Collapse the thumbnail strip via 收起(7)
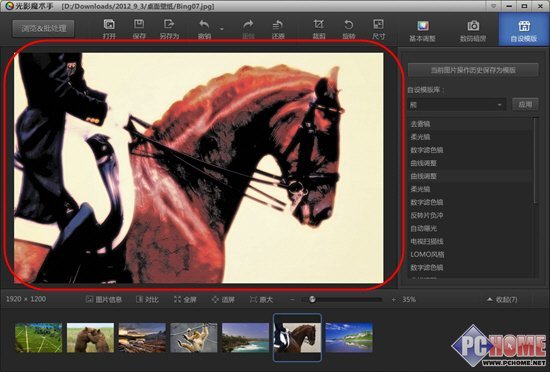 tap(502, 299)
